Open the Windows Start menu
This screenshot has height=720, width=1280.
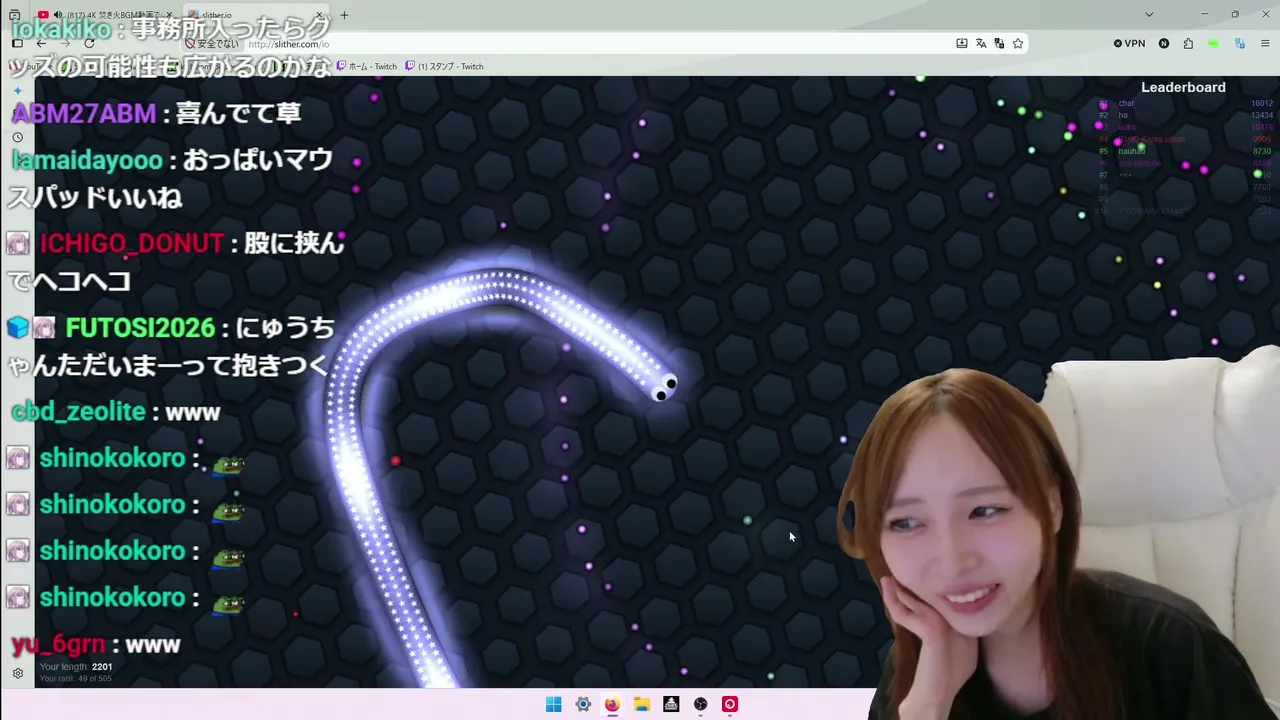click(x=553, y=704)
